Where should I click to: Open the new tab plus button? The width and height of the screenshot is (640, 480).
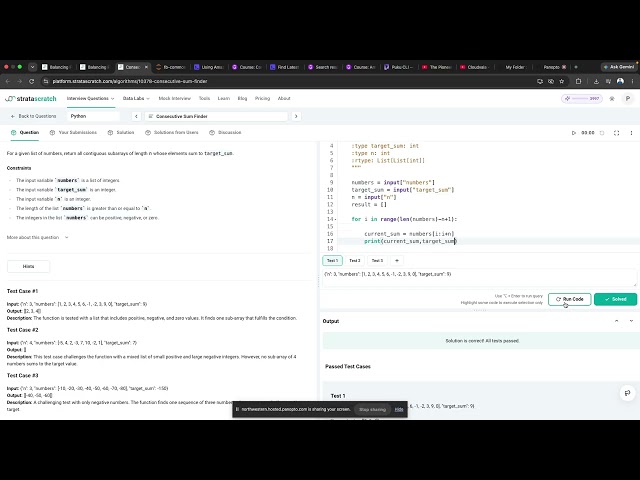click(576, 67)
